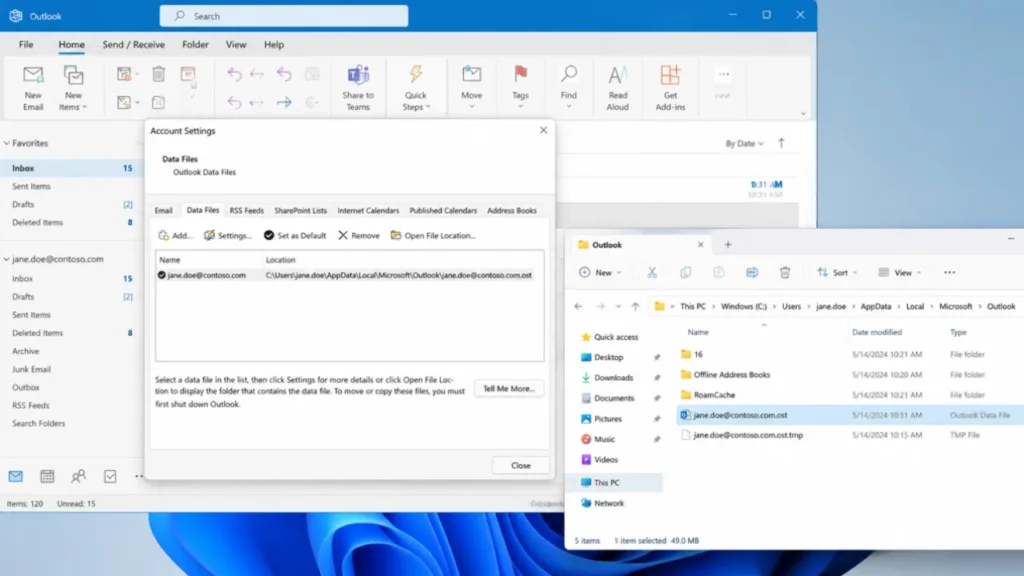Click the Copy icon in Explorer toolbar
This screenshot has height=576, width=1024.
(x=686, y=272)
